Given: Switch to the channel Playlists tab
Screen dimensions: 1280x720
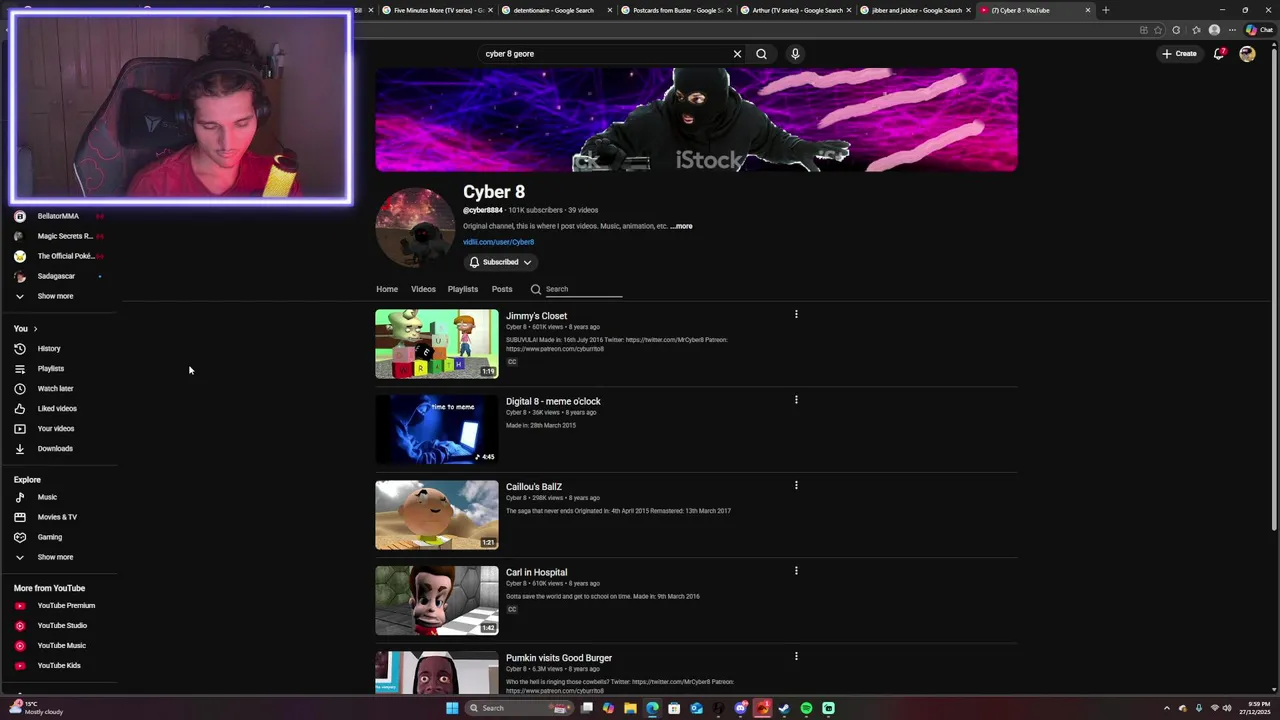Looking at the screenshot, I should pyautogui.click(x=463, y=289).
